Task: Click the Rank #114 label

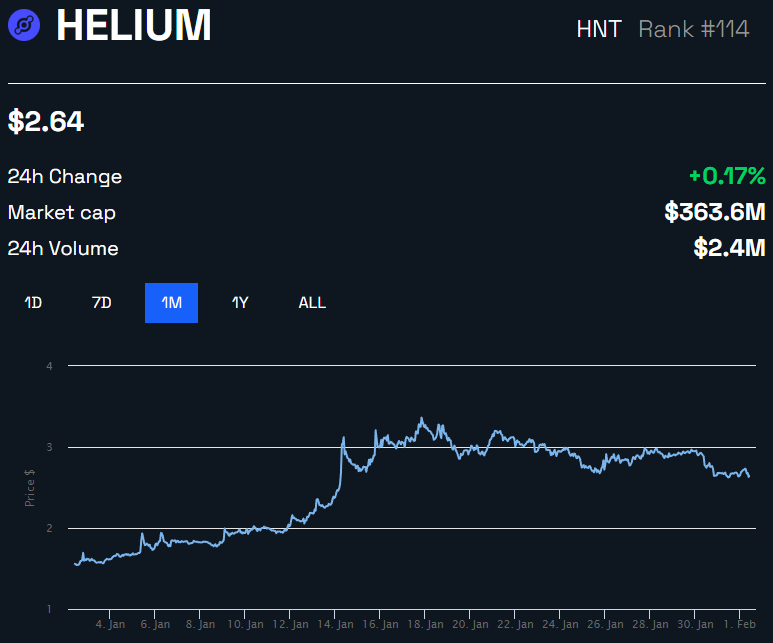Action: (694, 29)
